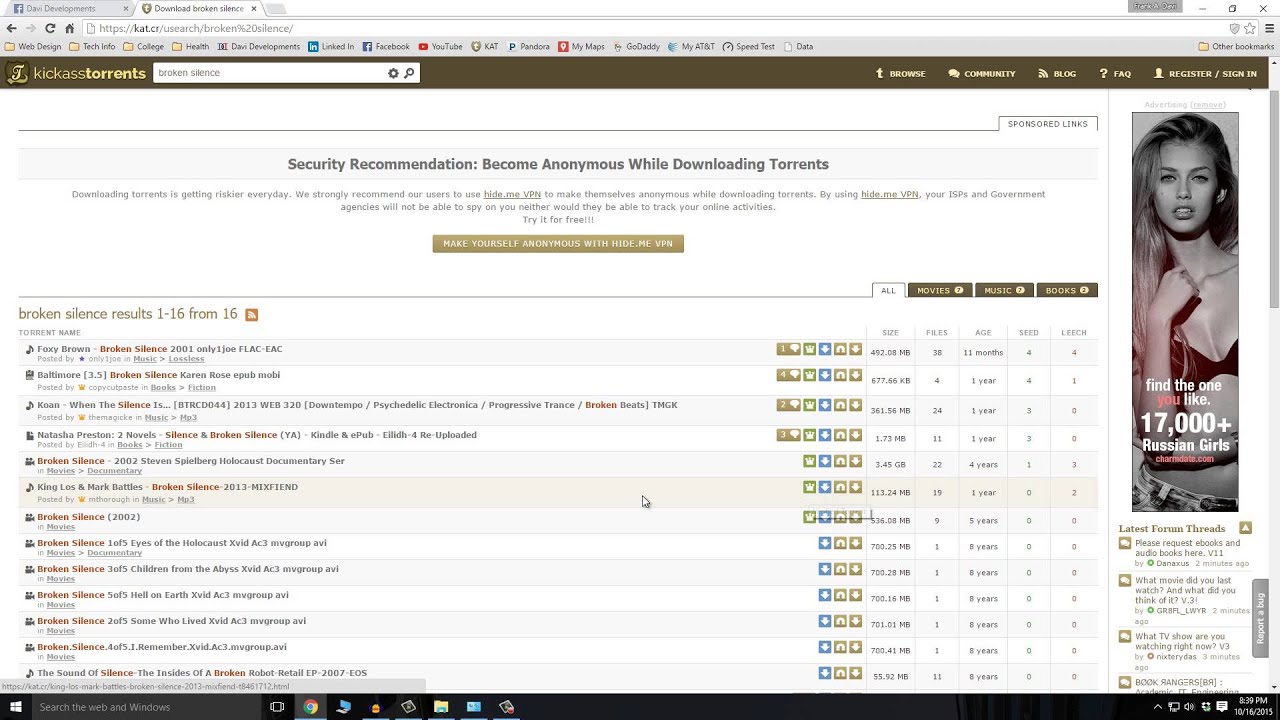Click the page vertical scrollbar
Viewport: 1280px width, 720px height.
[1274, 200]
